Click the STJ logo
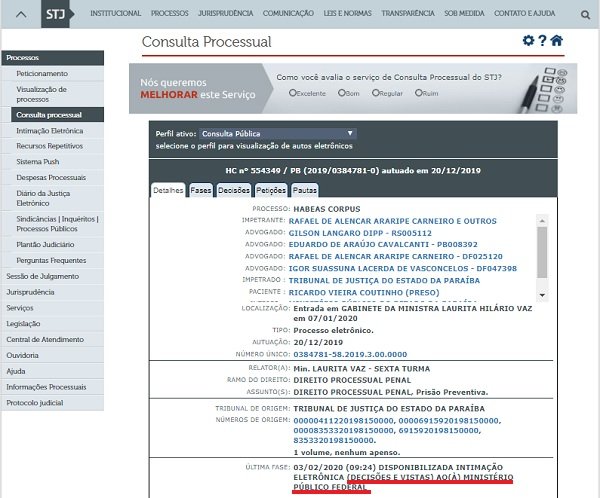Viewport: 600px width, 498px height. pyautogui.click(x=59, y=16)
